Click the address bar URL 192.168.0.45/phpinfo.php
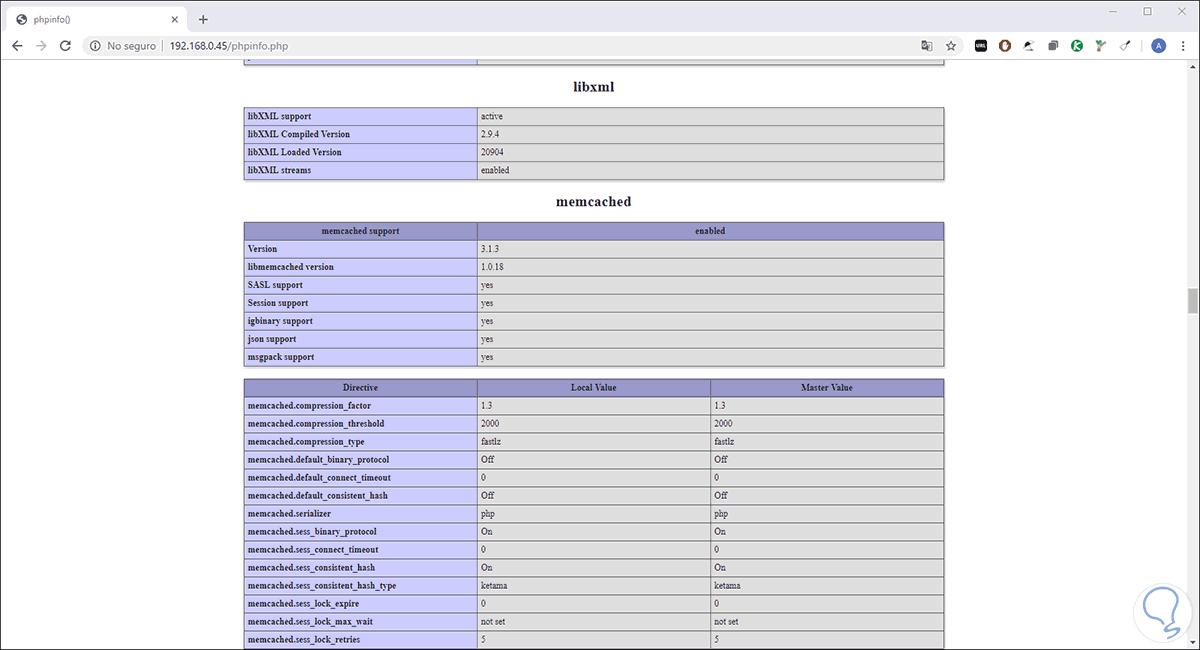The image size is (1200, 650). click(230, 46)
